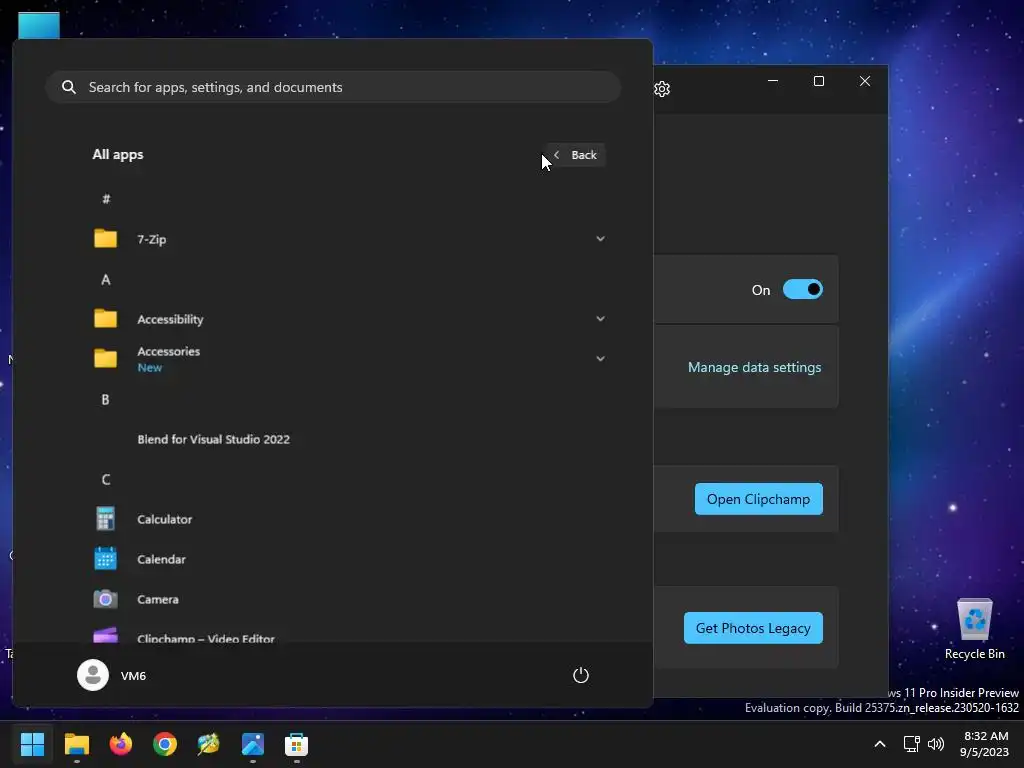This screenshot has width=1024, height=768.
Task: Click the Start button in the taskbar
Action: [x=32, y=744]
